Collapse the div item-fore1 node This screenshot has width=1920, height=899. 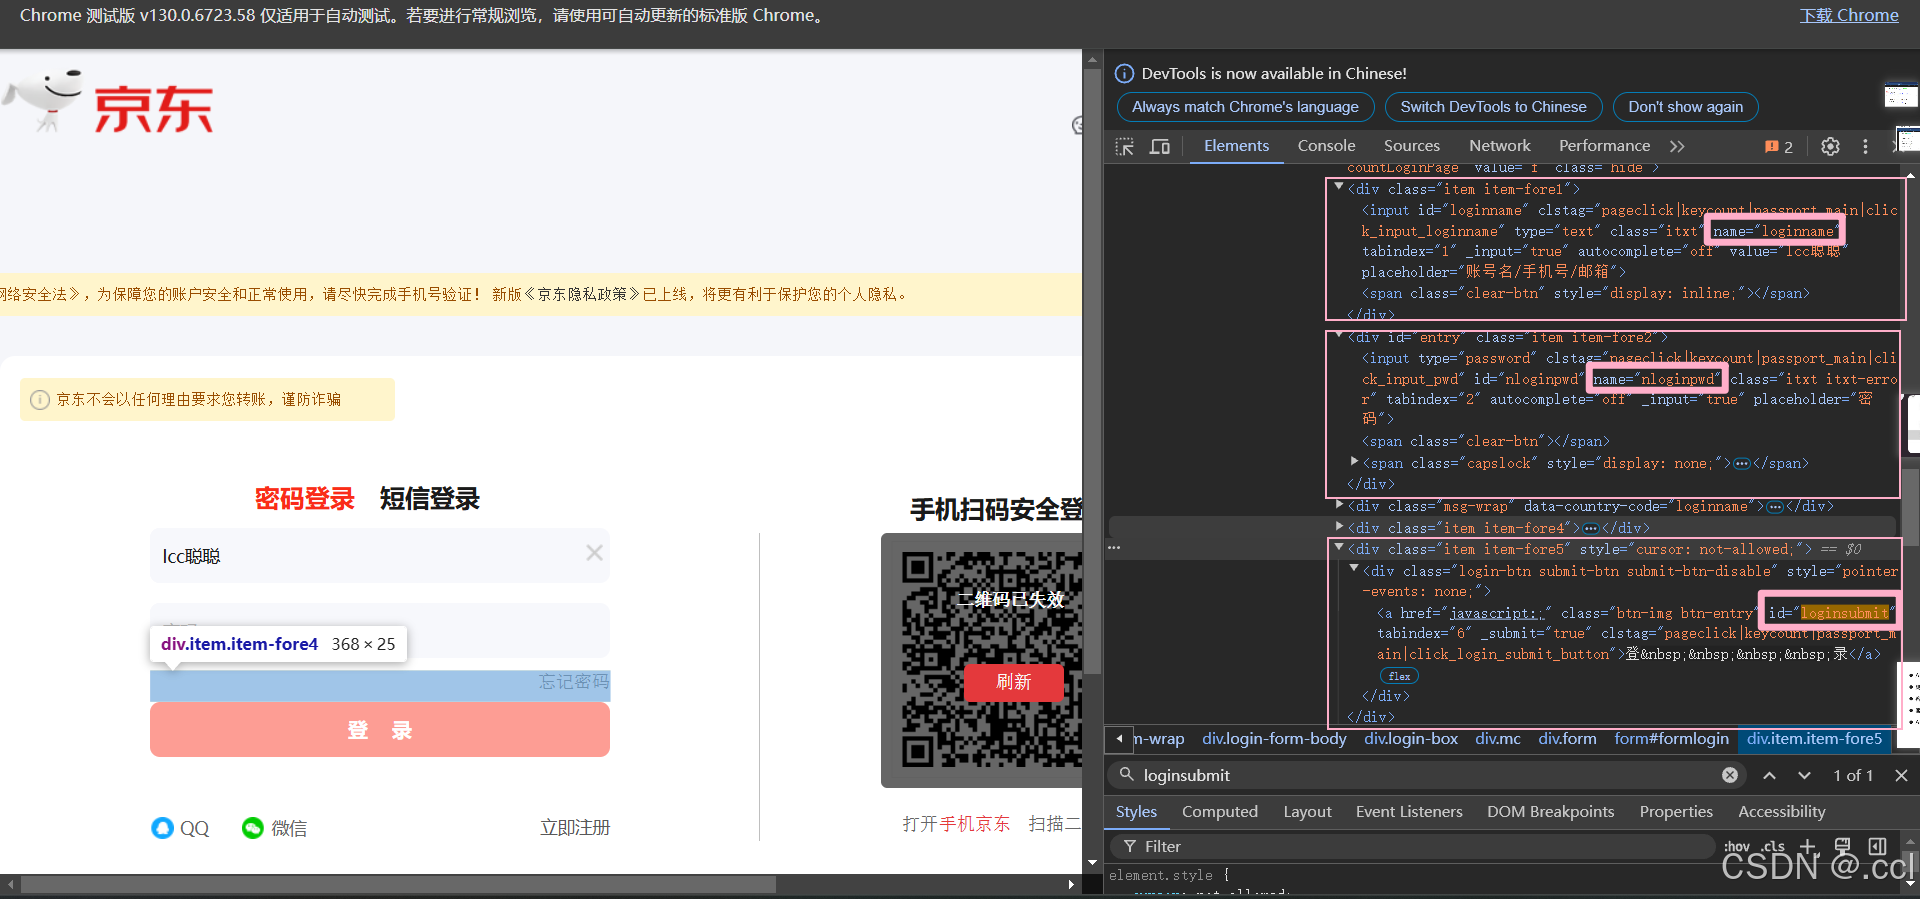tap(1338, 187)
